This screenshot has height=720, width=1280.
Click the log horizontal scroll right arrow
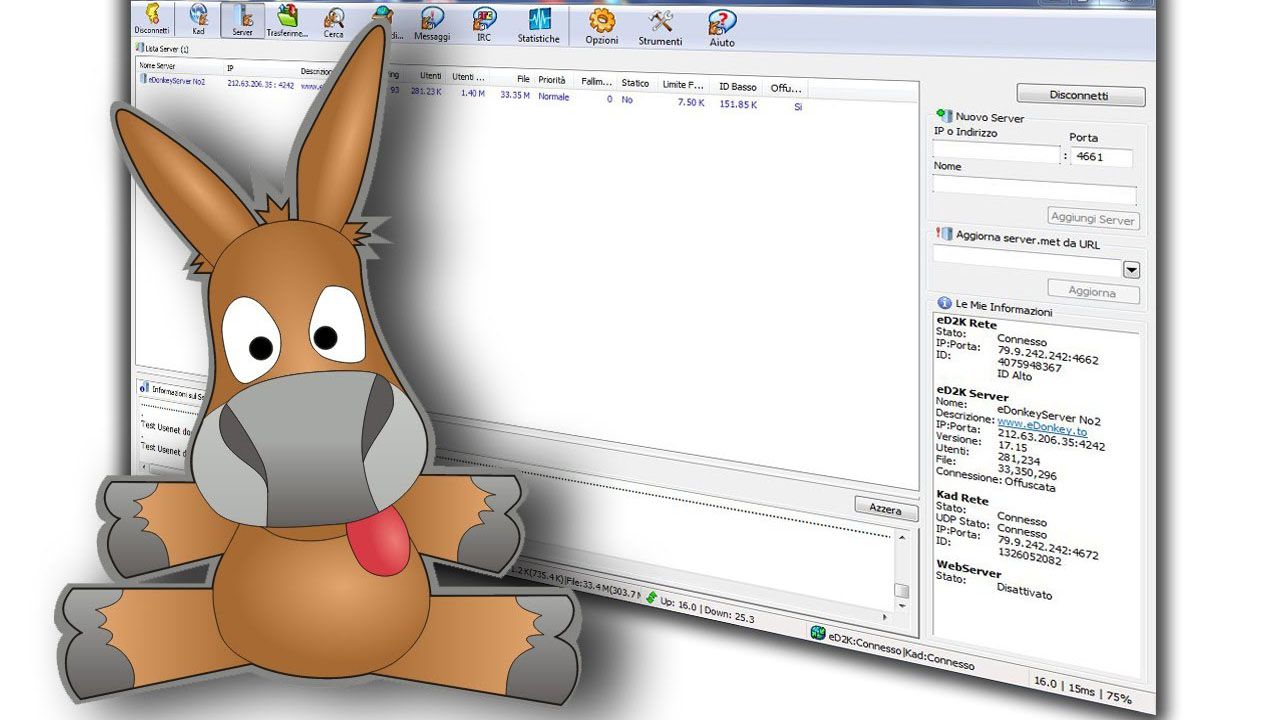(x=884, y=617)
